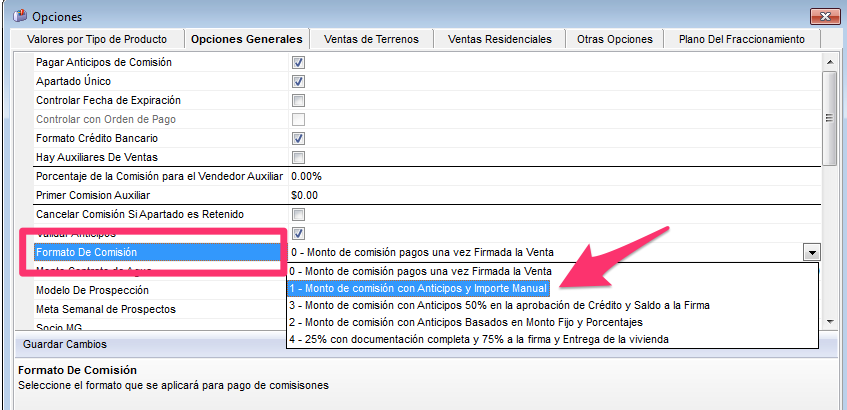The height and width of the screenshot is (410, 847).
Task: Toggle the Apartado Único checkbox
Action: tap(298, 81)
